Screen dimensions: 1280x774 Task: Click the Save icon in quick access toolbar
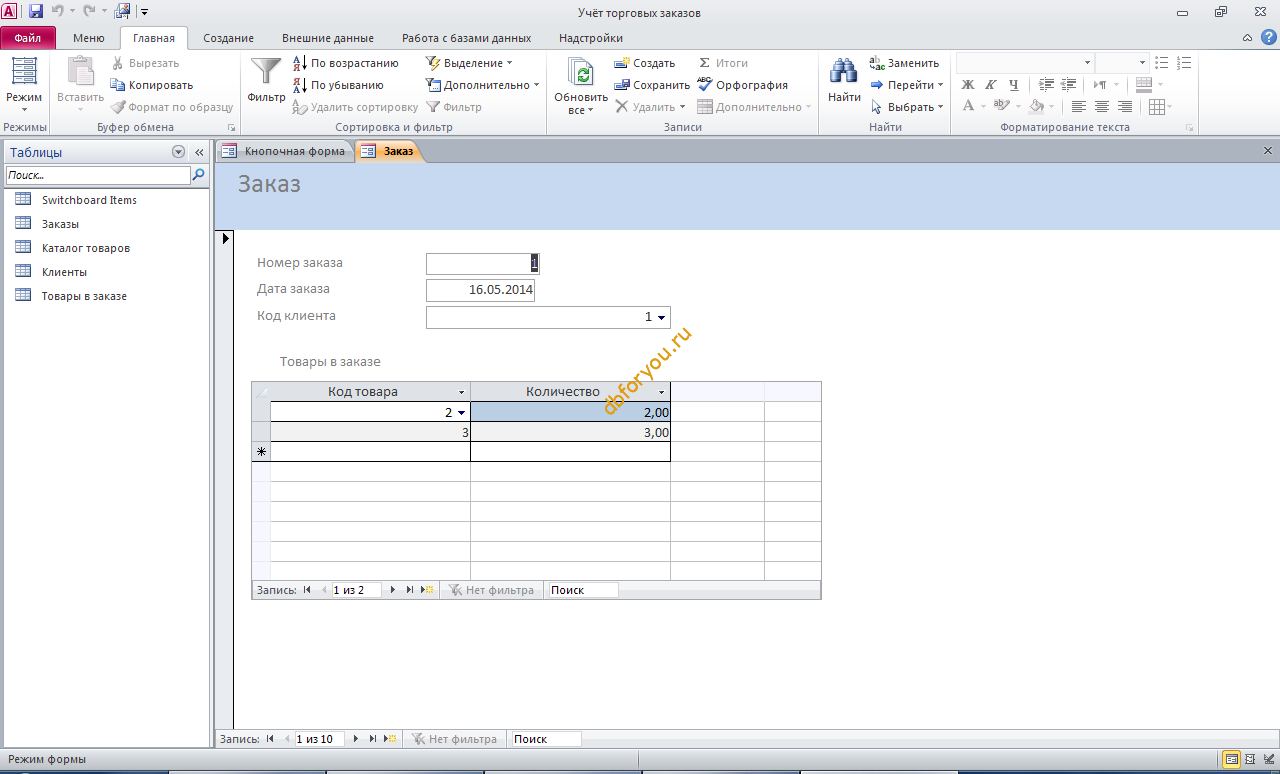pos(35,12)
